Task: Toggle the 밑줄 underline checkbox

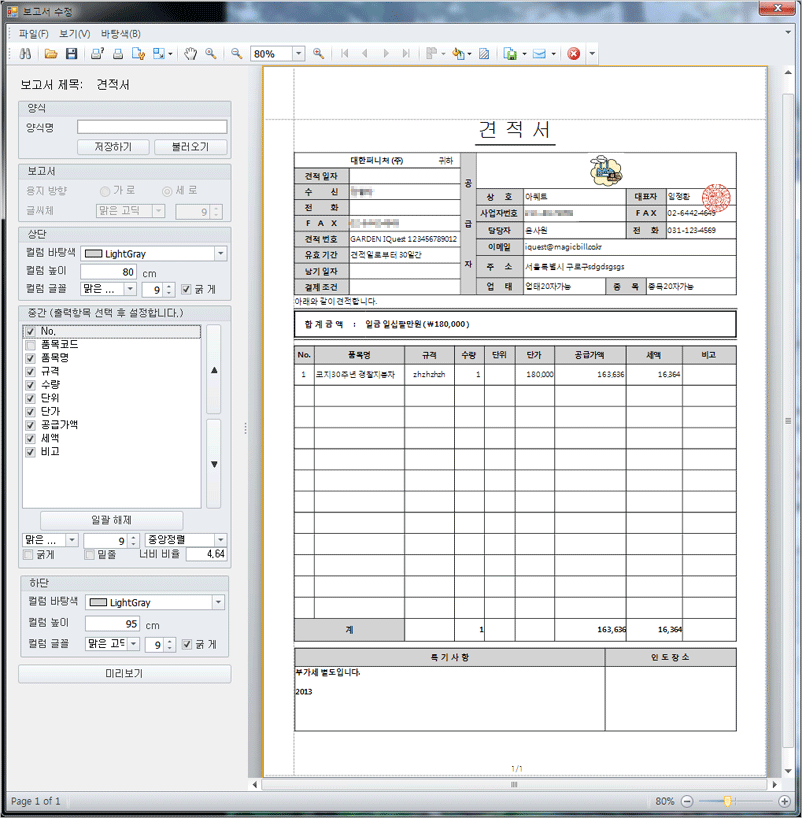Action: pos(90,554)
